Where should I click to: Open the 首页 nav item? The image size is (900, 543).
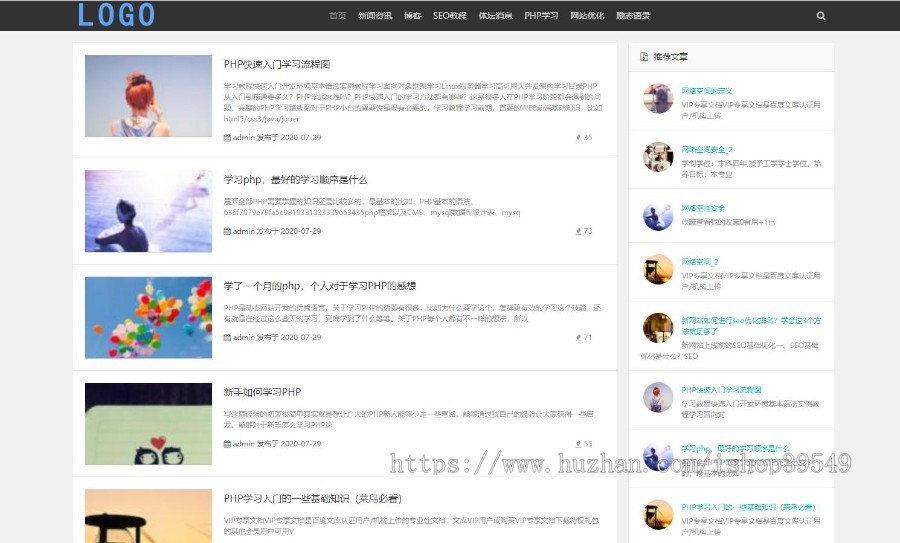(x=338, y=15)
